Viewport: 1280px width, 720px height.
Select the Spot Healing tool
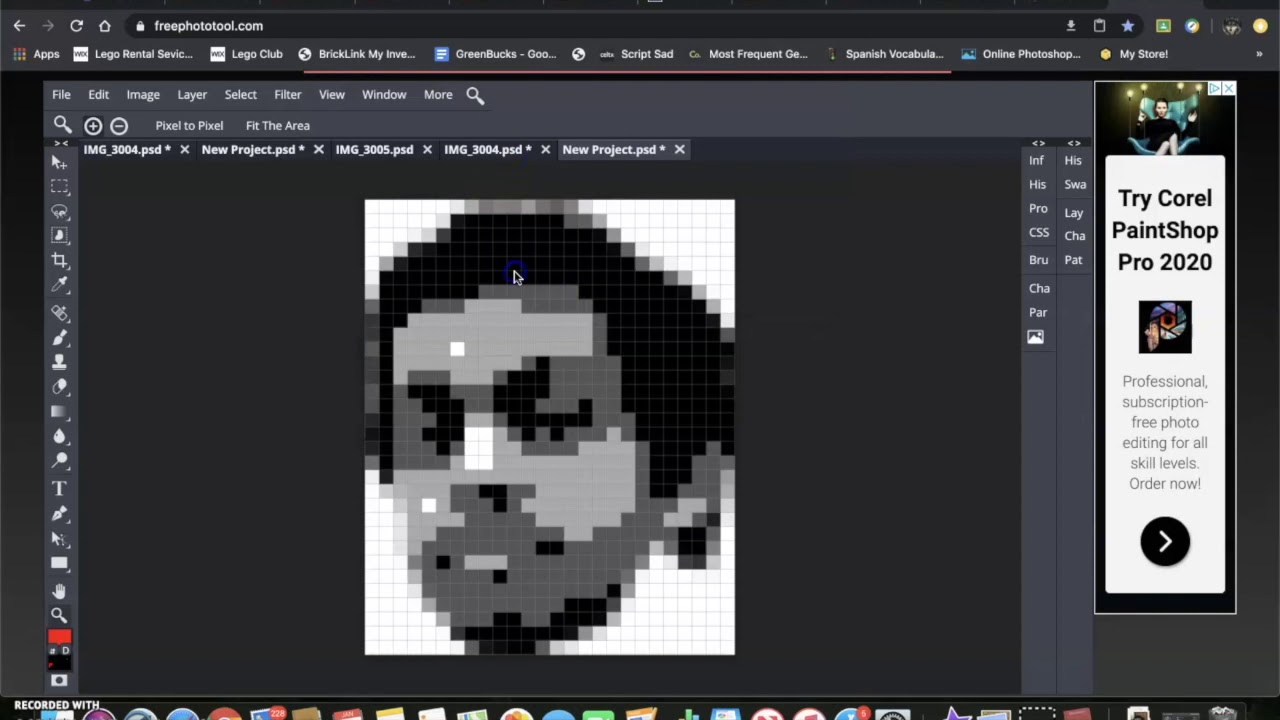pos(59,313)
